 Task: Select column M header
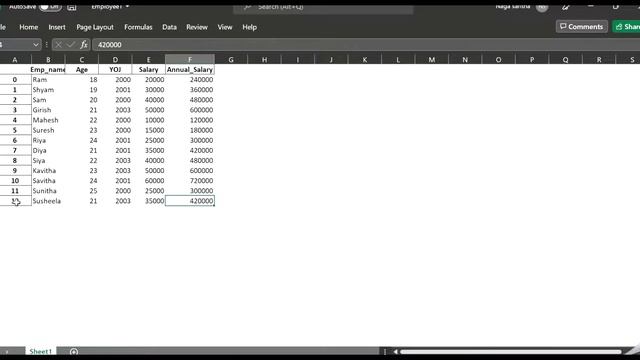click(x=431, y=60)
